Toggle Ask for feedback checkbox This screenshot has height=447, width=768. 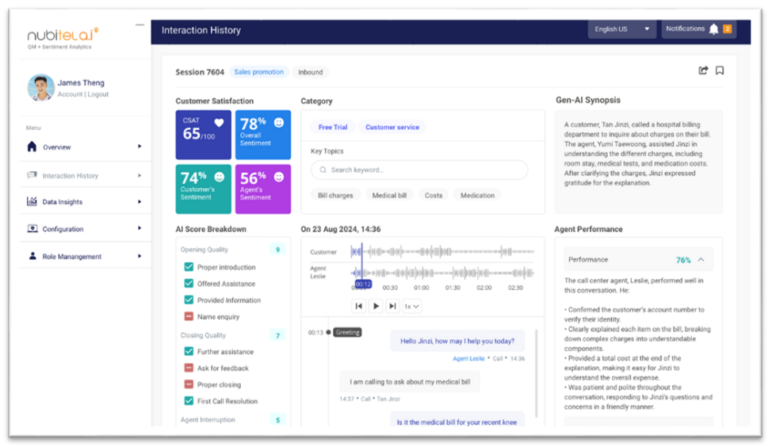189,368
